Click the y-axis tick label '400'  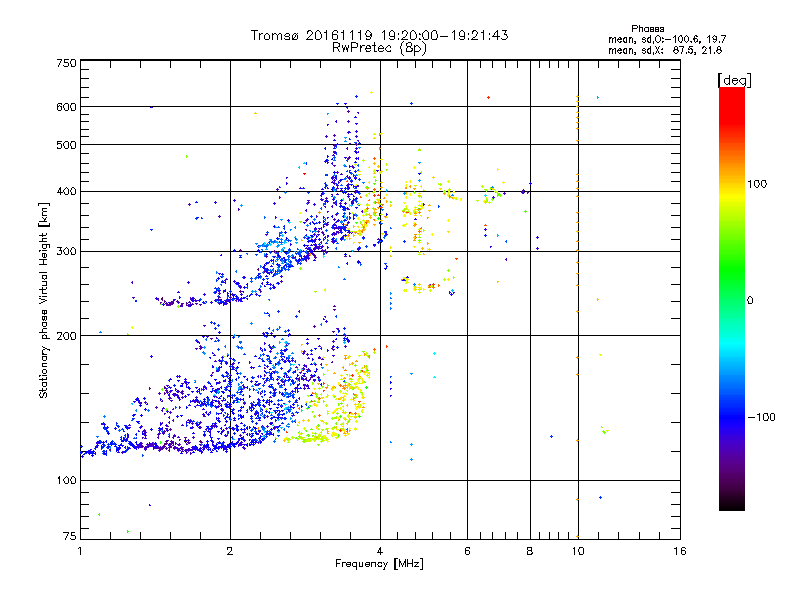(66, 191)
